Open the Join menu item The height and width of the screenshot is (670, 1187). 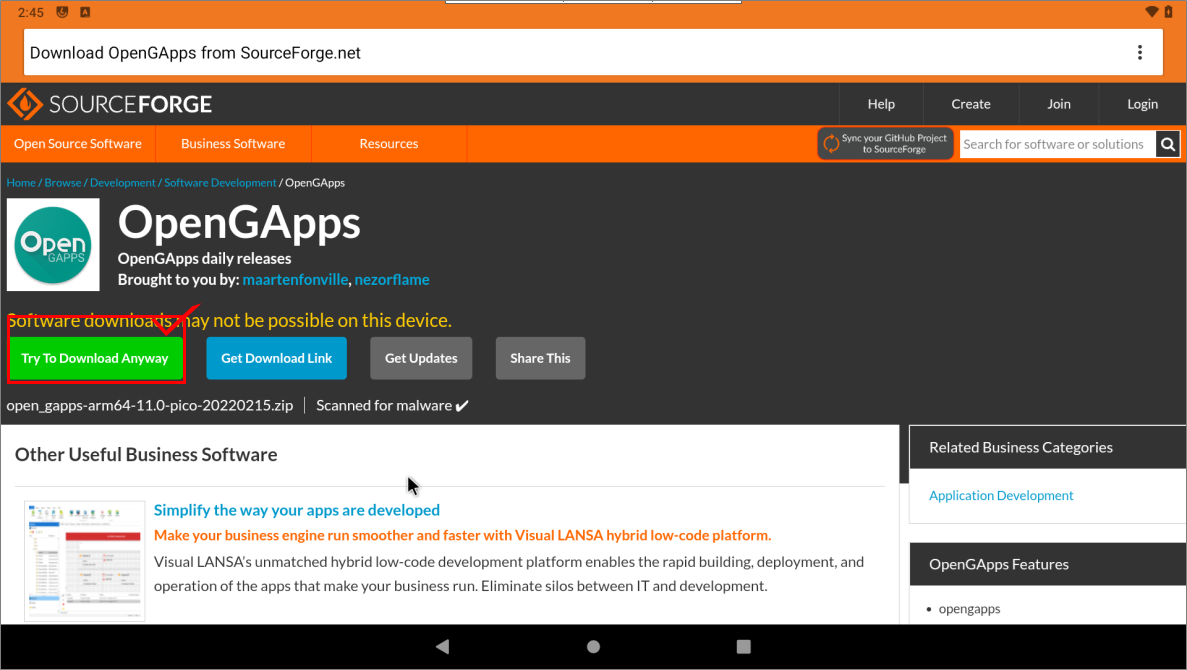[1058, 104]
